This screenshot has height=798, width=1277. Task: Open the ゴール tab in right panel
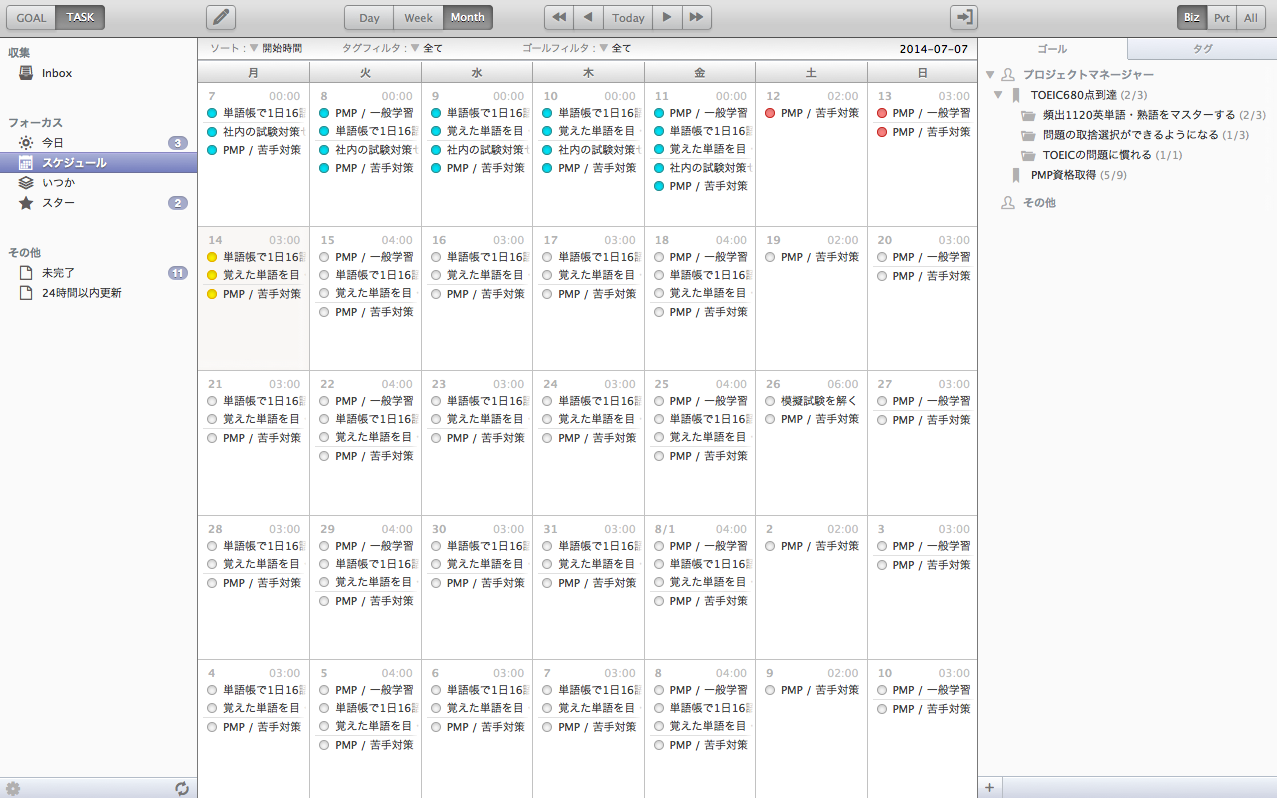coord(1052,49)
